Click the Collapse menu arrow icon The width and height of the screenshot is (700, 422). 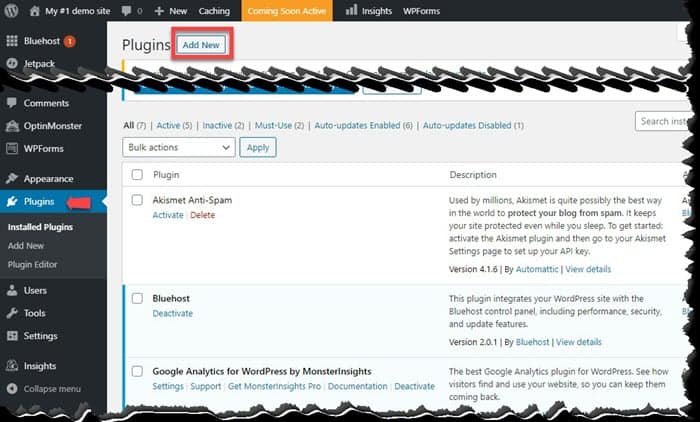click(12, 389)
